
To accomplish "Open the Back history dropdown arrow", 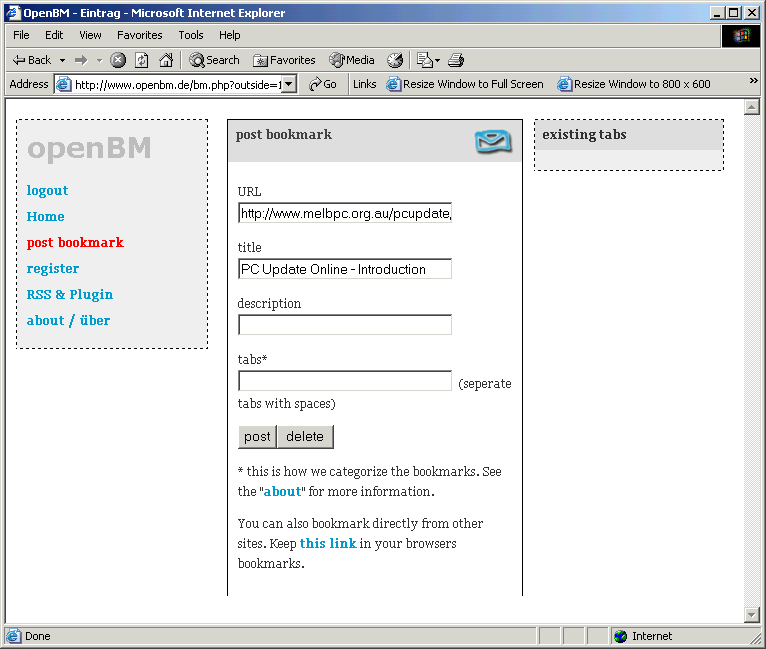I will (x=63, y=61).
